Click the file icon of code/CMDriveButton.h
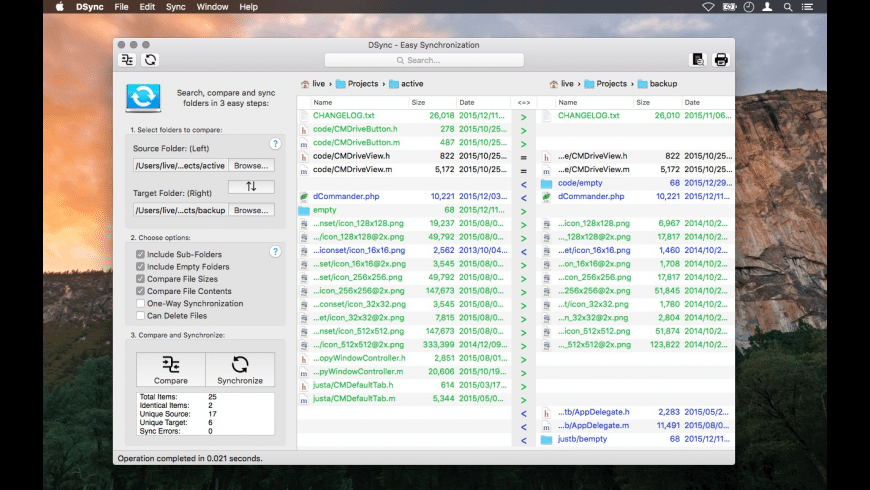Image resolution: width=870 pixels, height=490 pixels. [x=304, y=129]
